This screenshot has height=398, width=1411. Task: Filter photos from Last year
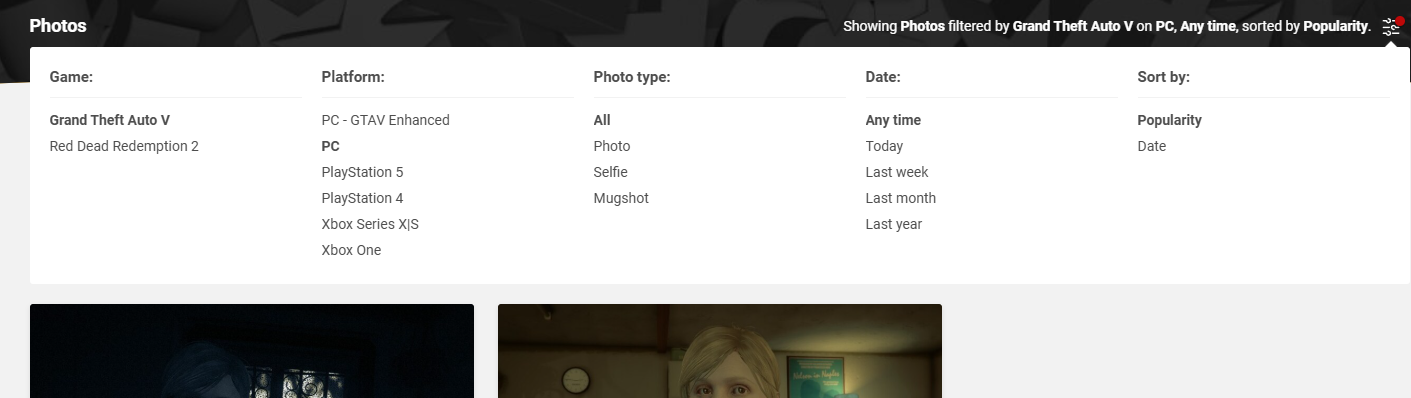tap(894, 224)
